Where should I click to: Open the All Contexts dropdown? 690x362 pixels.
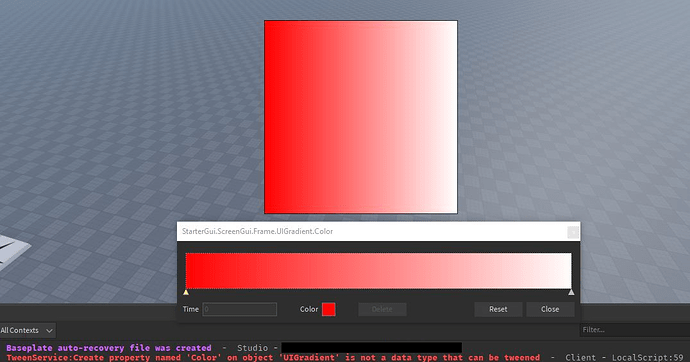pos(27,330)
